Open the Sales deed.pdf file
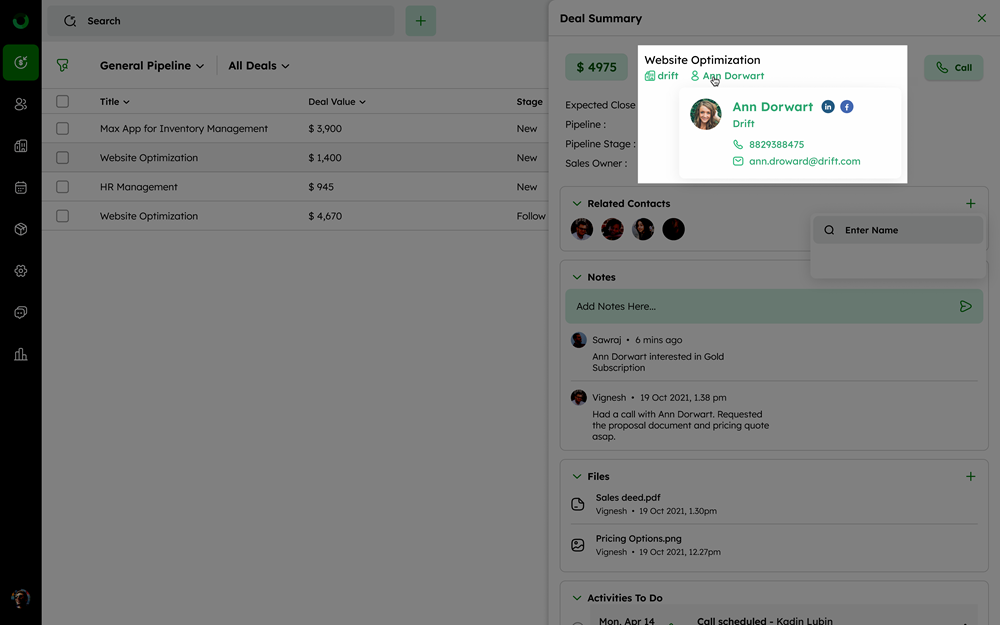This screenshot has width=1000, height=625. pos(628,497)
